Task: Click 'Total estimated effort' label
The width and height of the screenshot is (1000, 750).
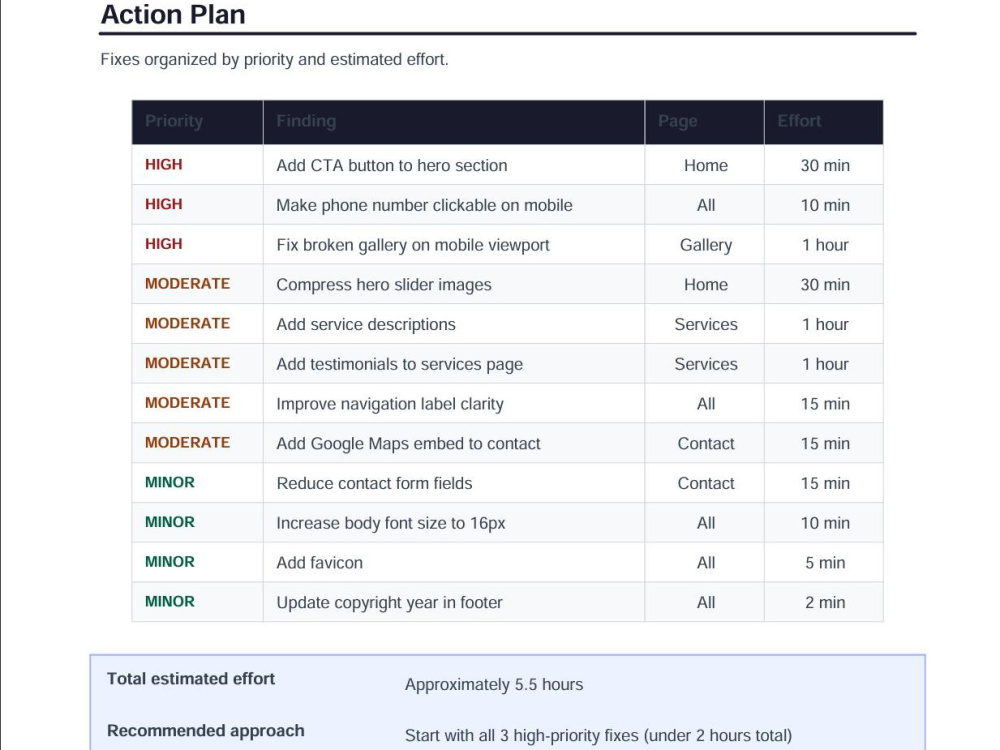Action: point(191,679)
